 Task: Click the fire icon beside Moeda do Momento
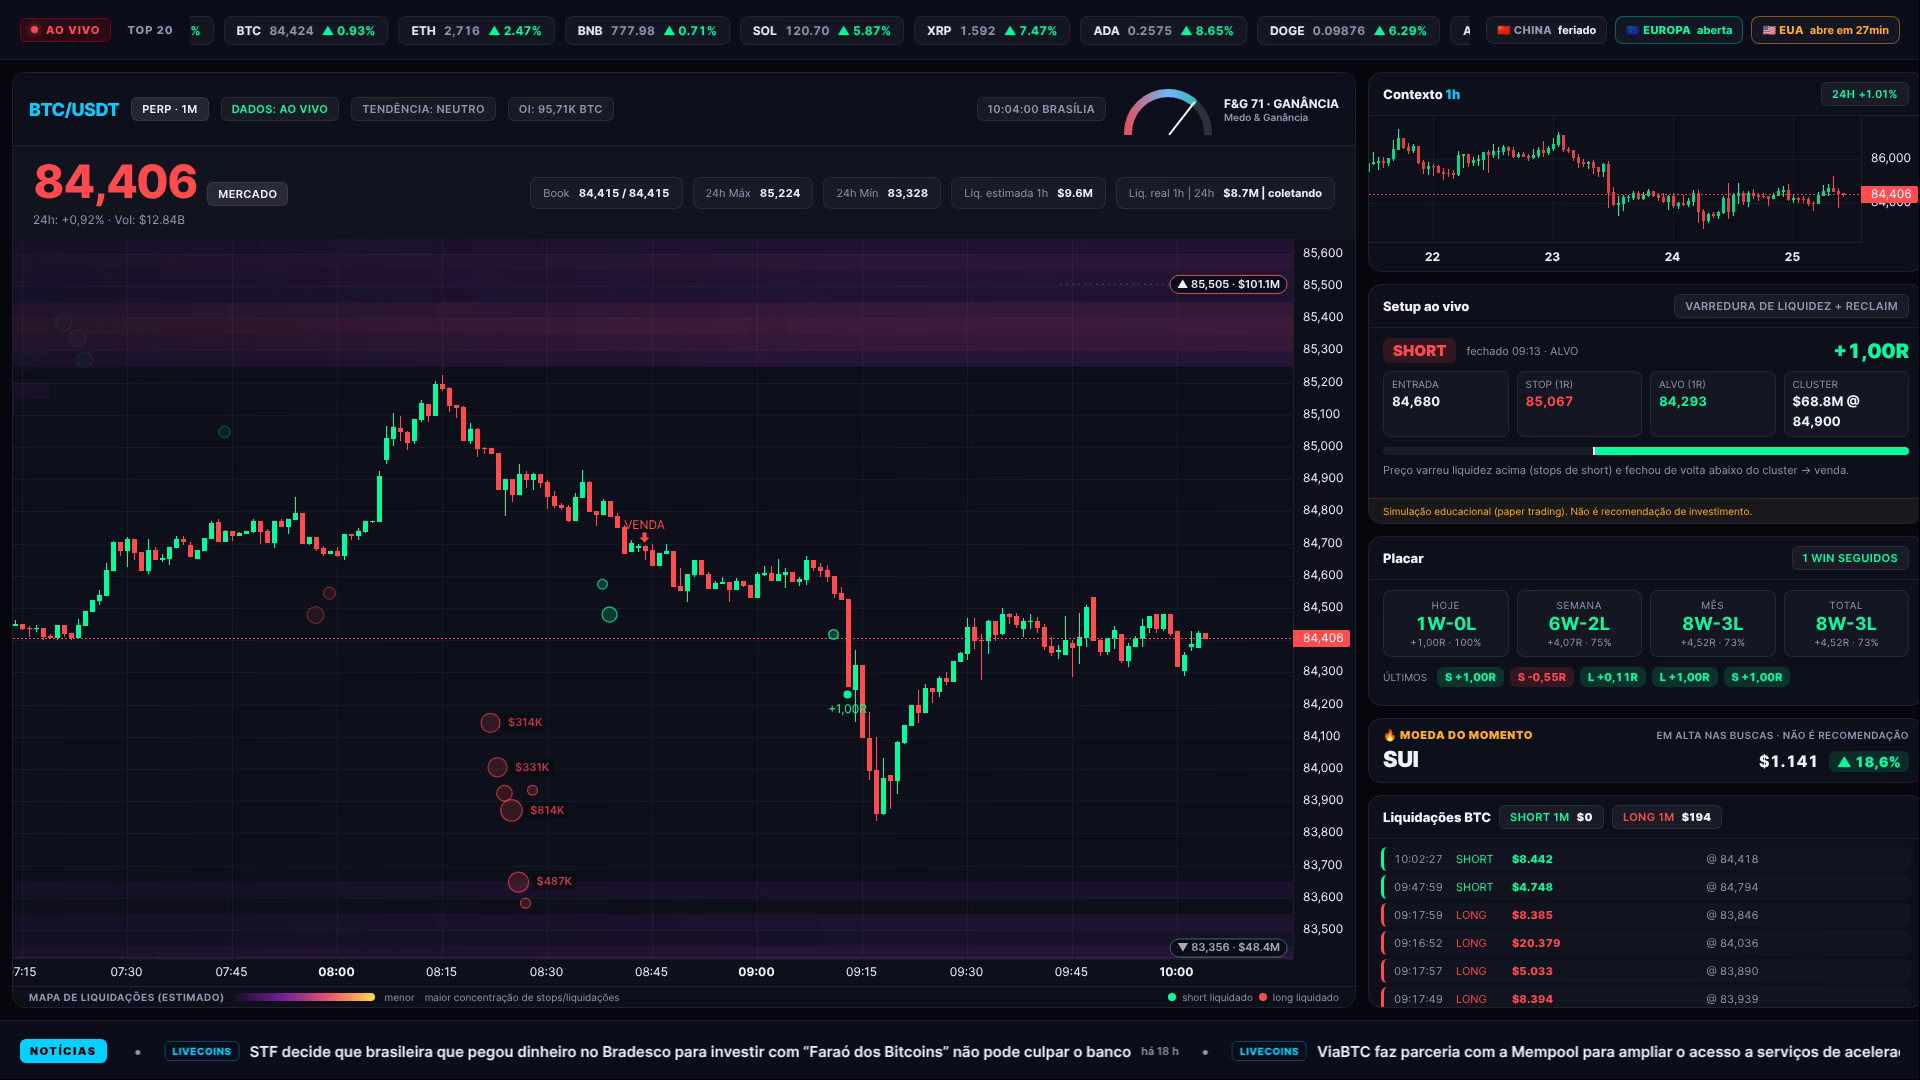click(1389, 735)
